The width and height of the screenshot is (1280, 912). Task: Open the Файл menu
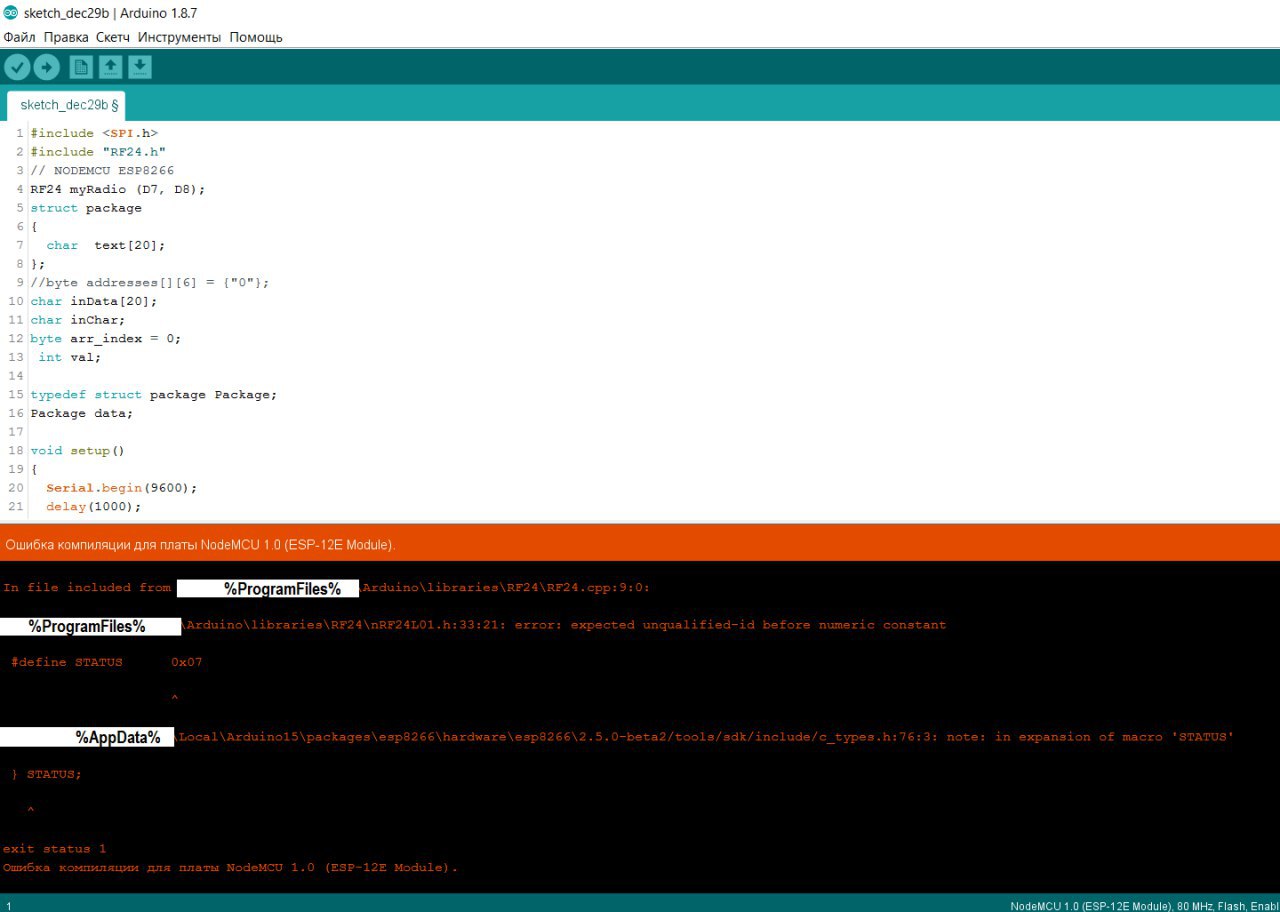point(19,37)
